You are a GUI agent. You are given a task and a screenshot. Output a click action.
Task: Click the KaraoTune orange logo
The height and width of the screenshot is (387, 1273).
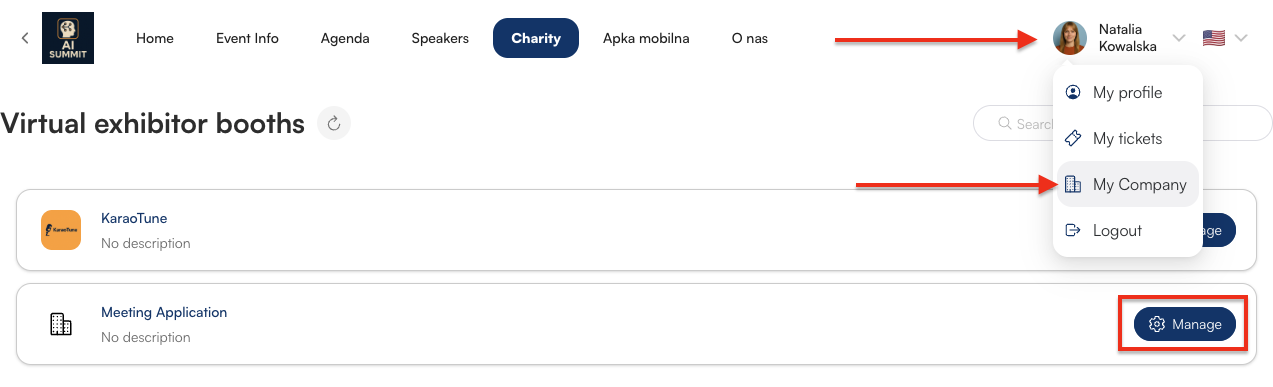(x=61, y=230)
